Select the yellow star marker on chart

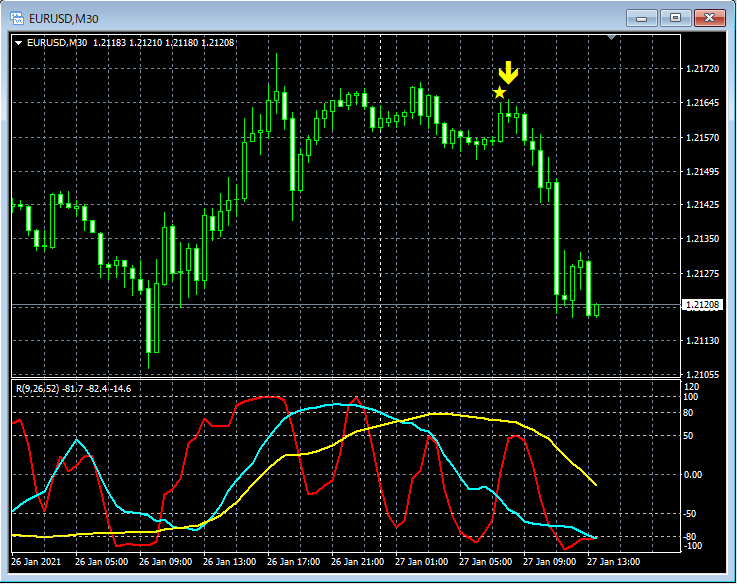[499, 92]
